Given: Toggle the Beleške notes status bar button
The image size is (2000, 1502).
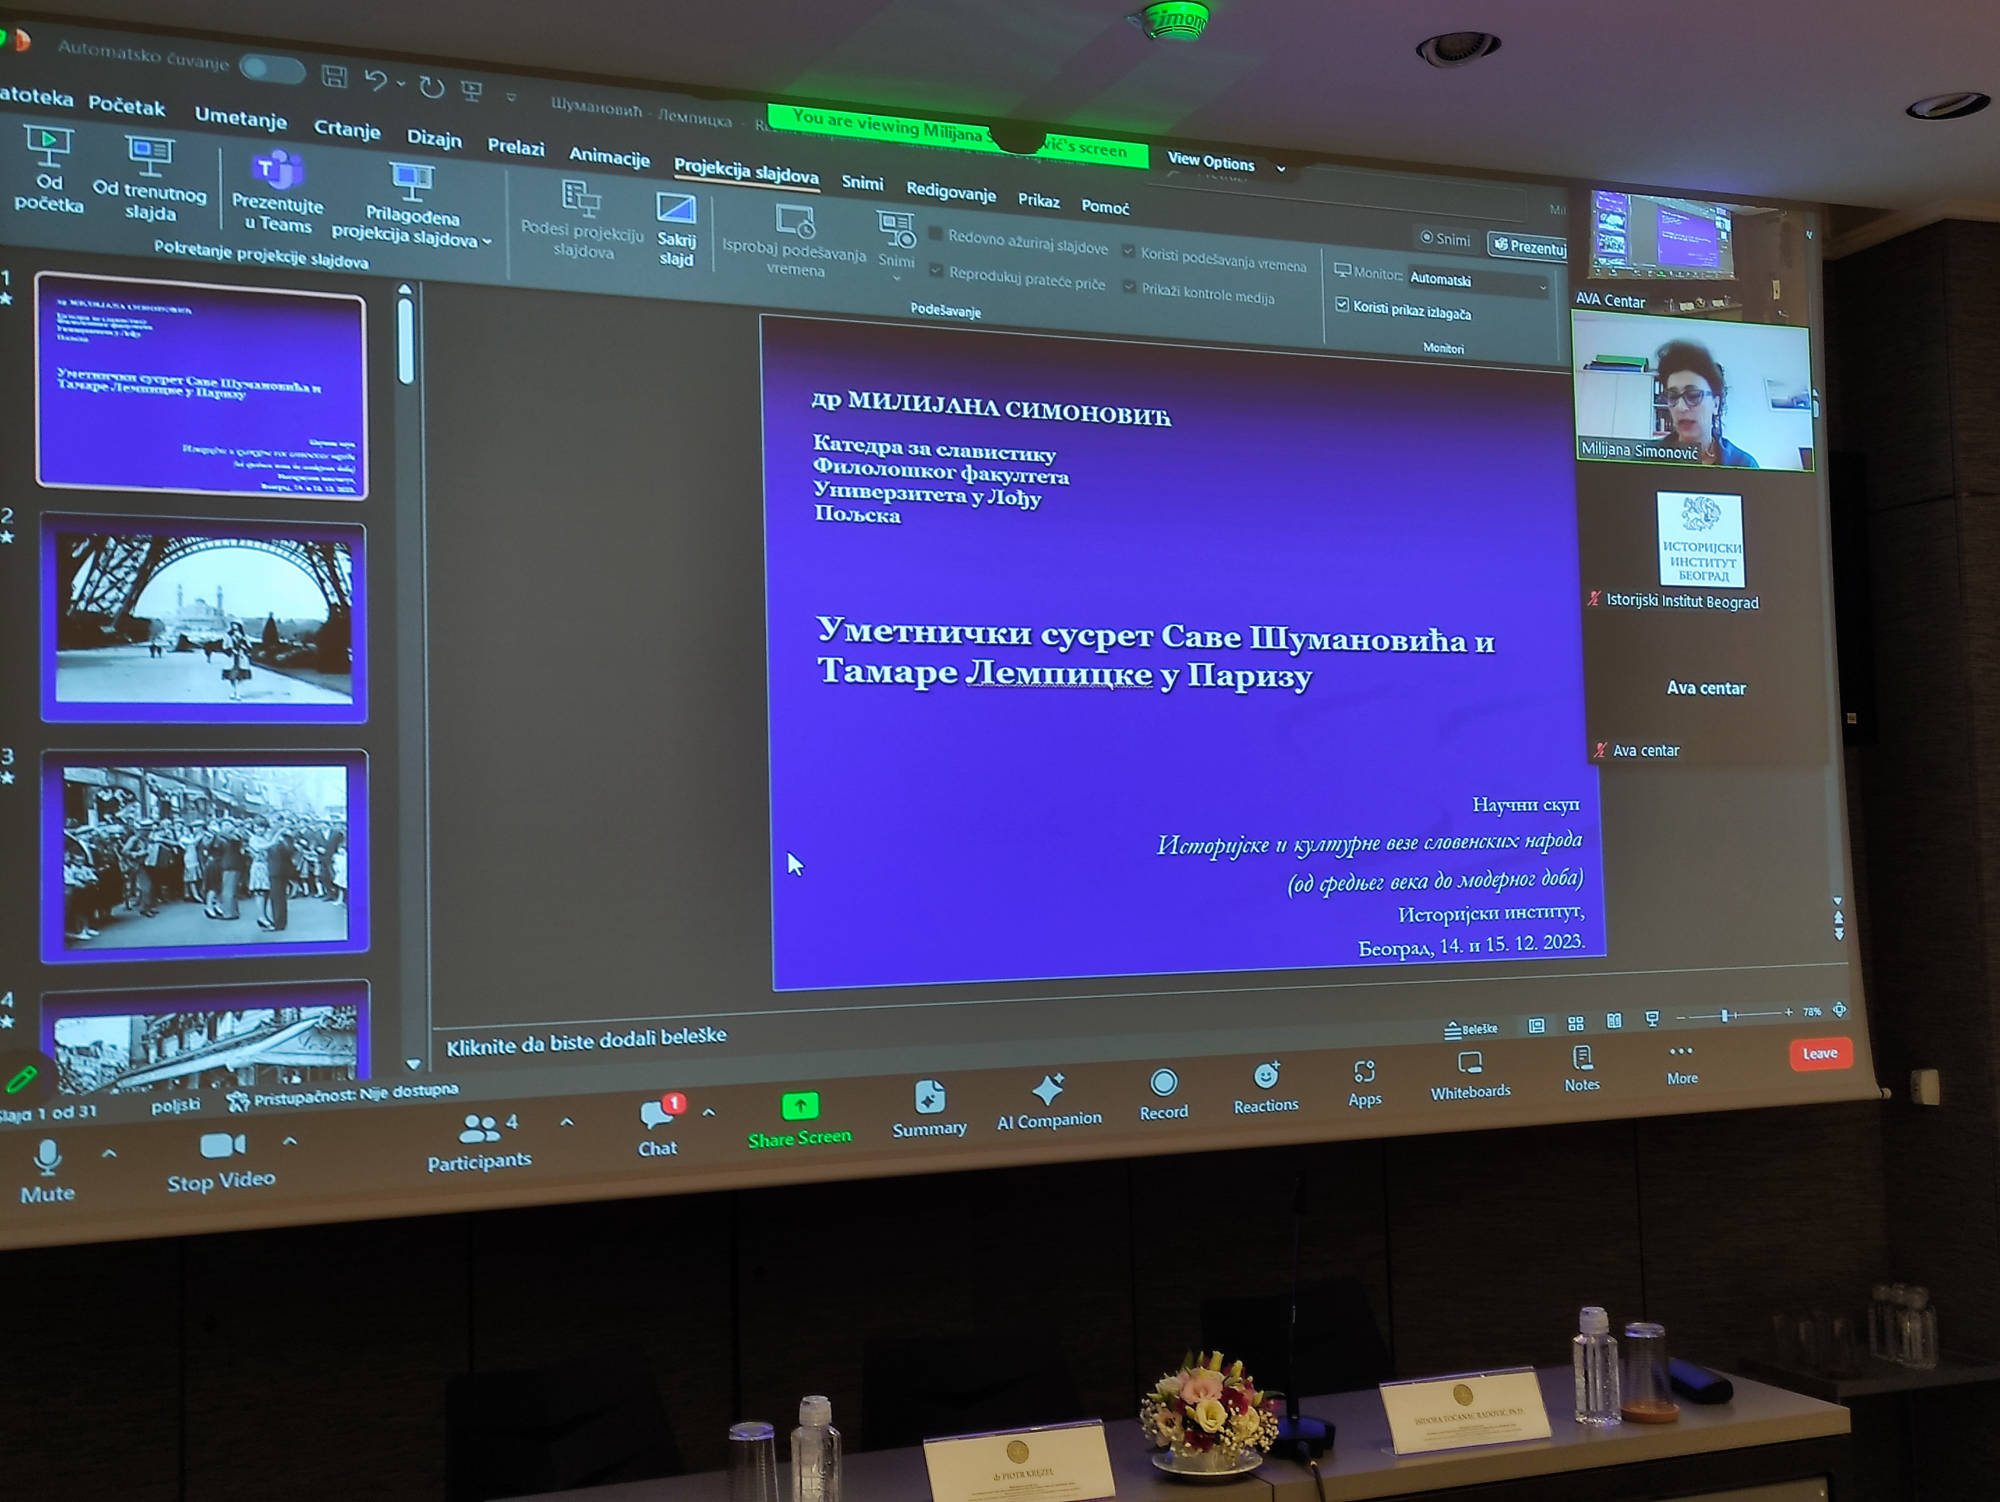Looking at the screenshot, I should point(1471,1028).
